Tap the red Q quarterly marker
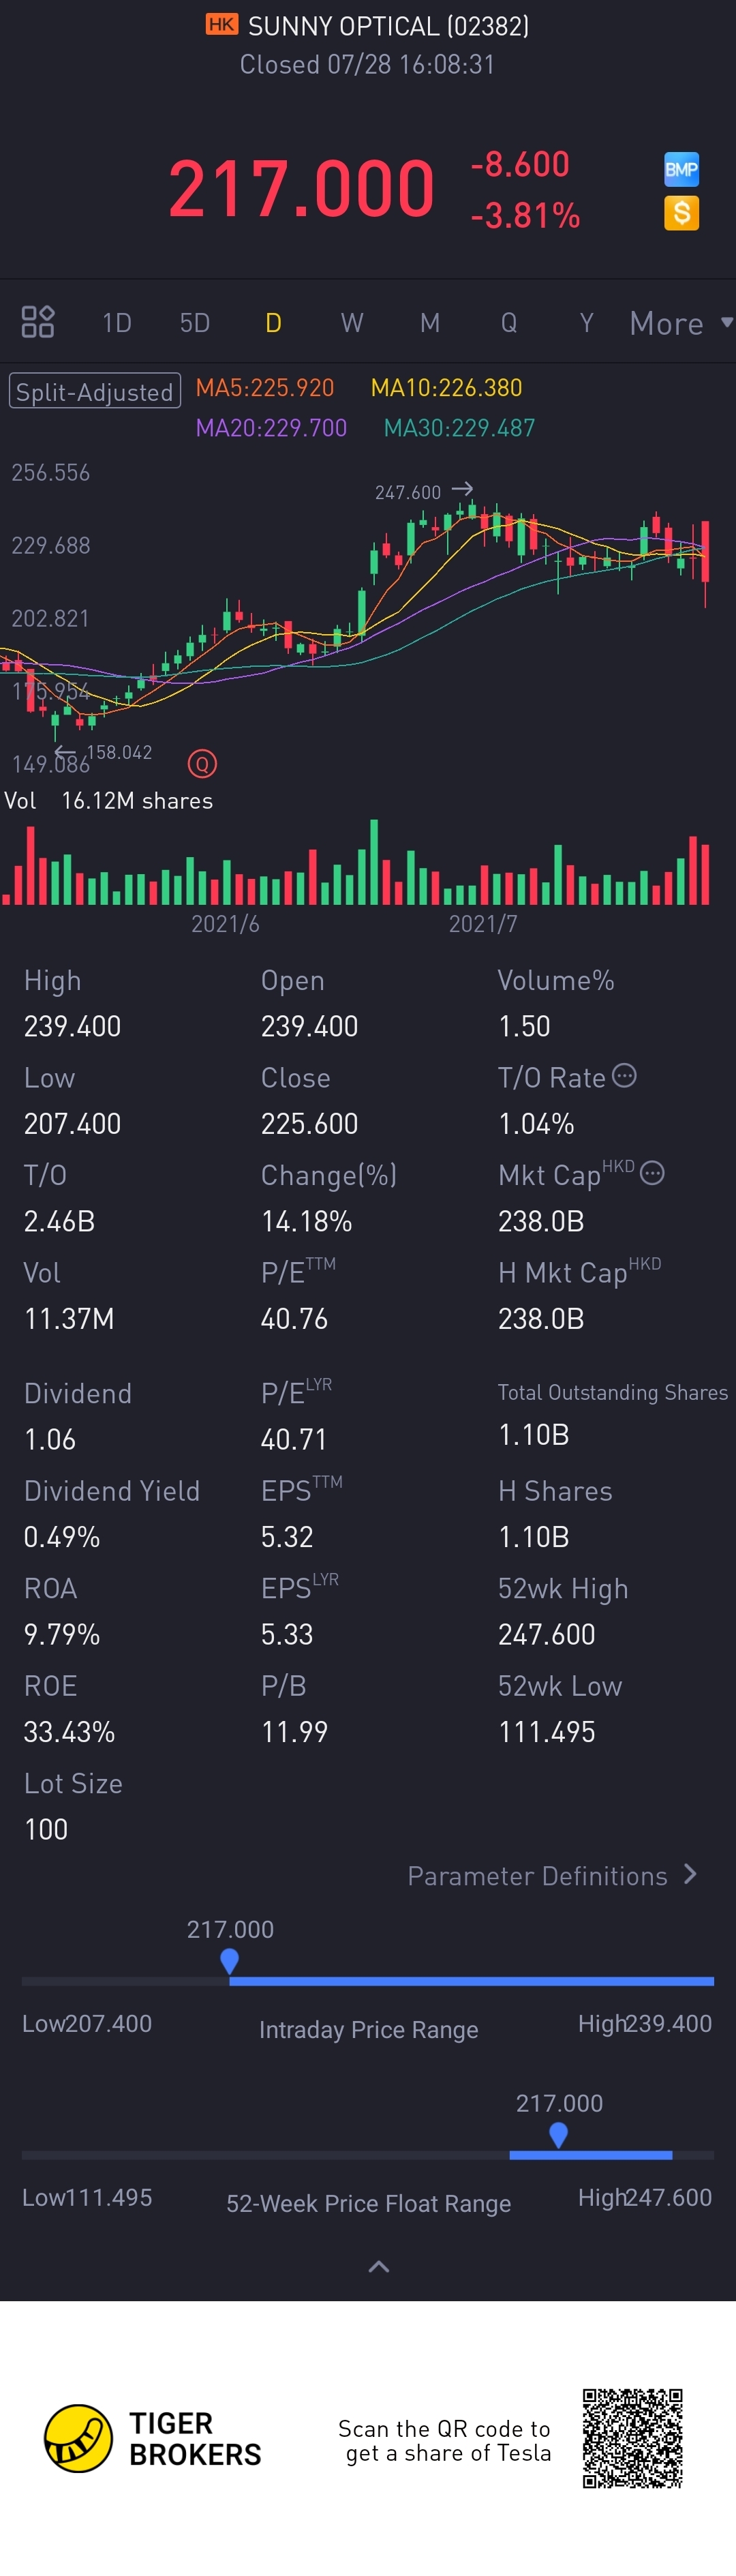Image resolution: width=736 pixels, height=2576 pixels. click(202, 765)
